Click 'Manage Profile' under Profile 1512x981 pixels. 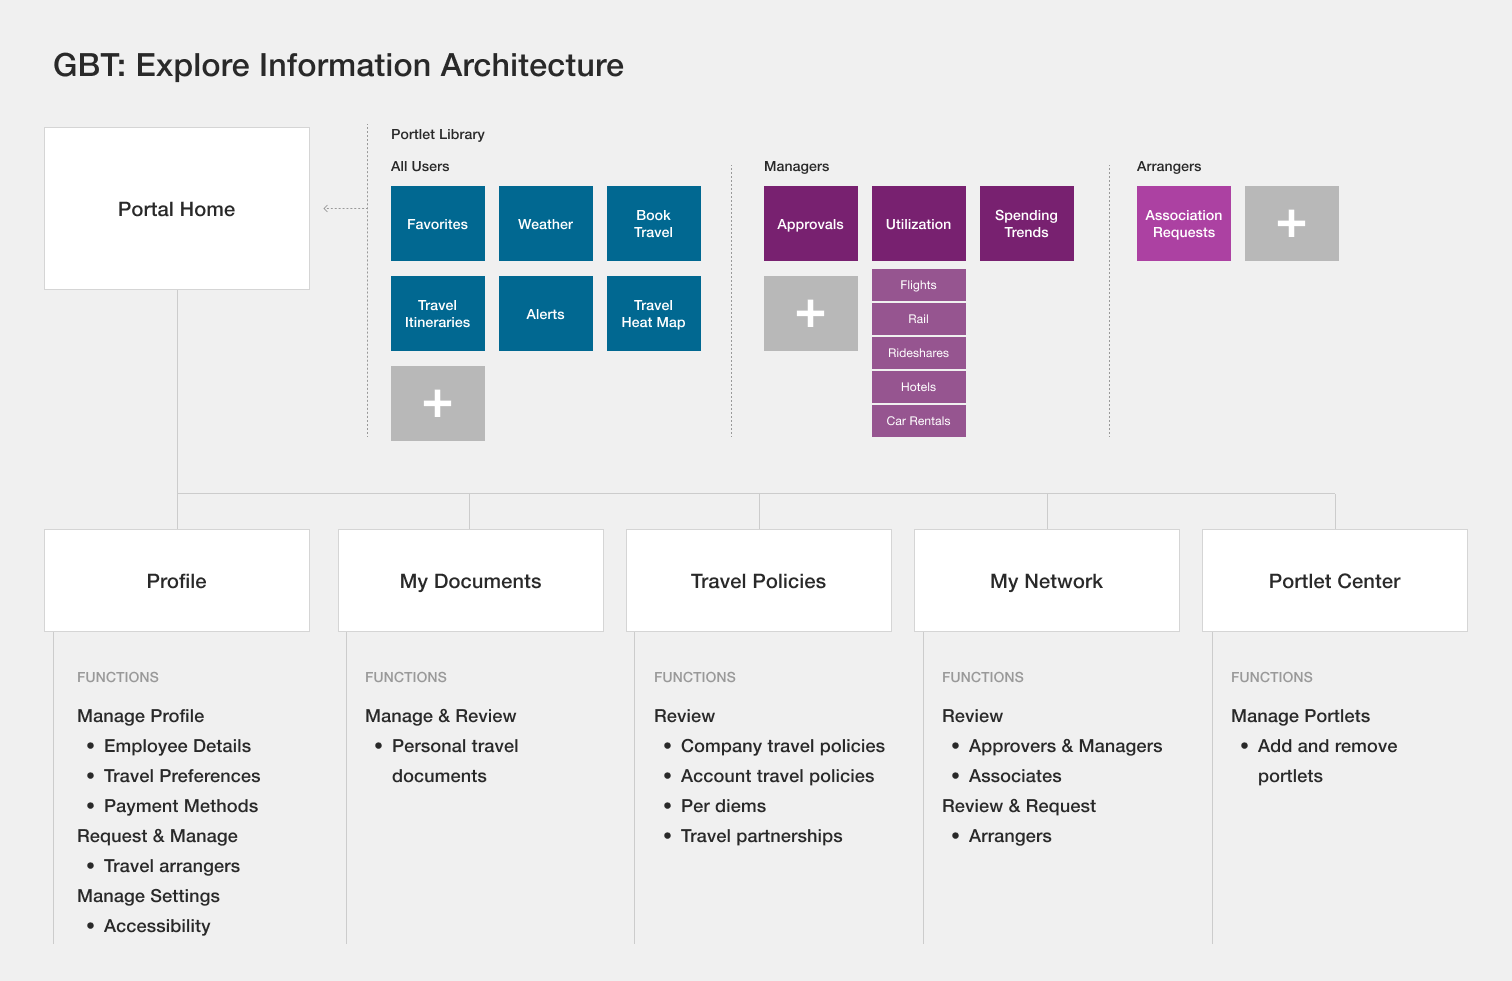[x=141, y=716]
